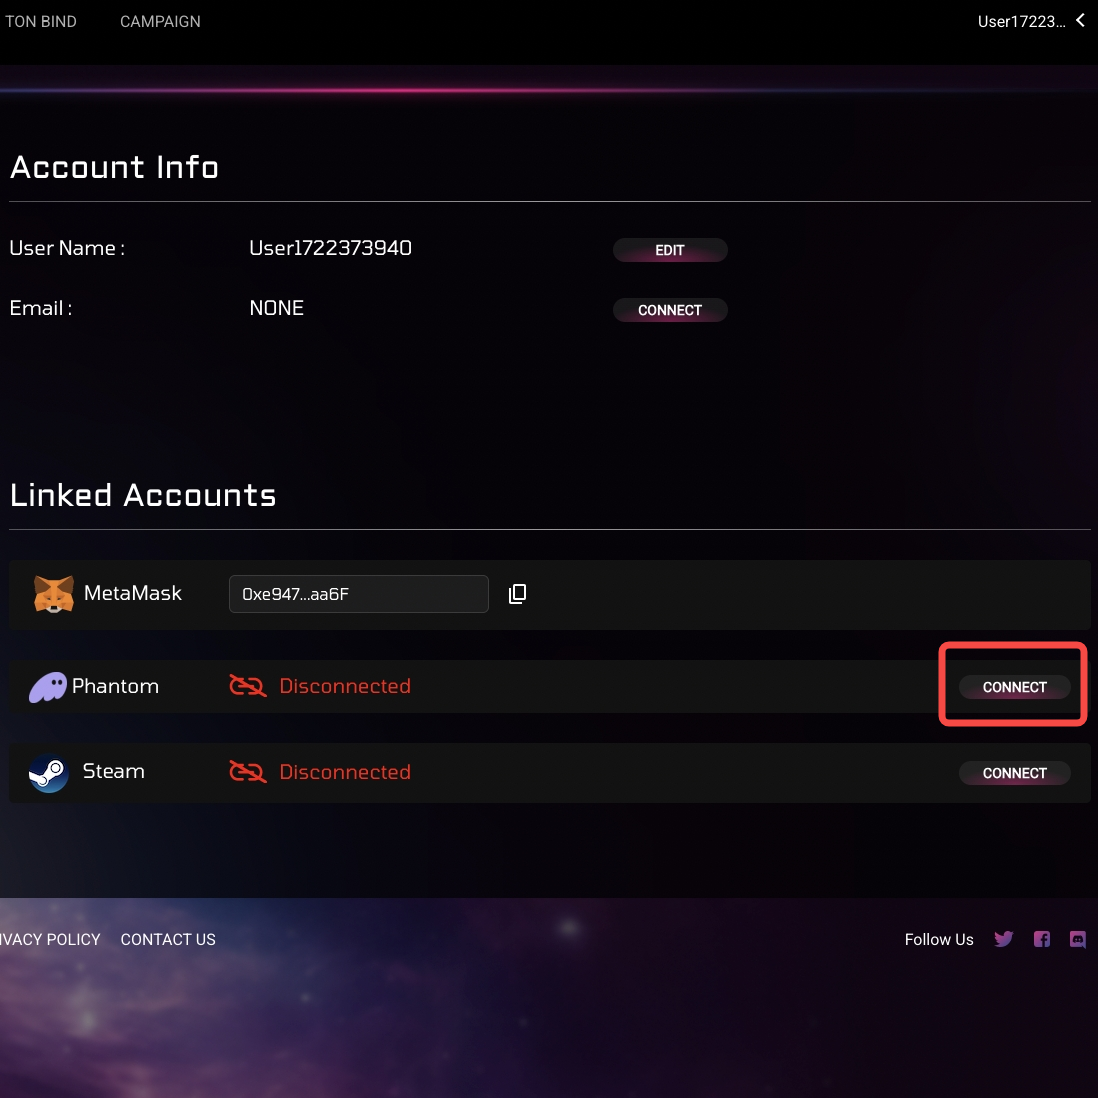Open the TON BIND menu
The width and height of the screenshot is (1098, 1098).
tap(41, 22)
